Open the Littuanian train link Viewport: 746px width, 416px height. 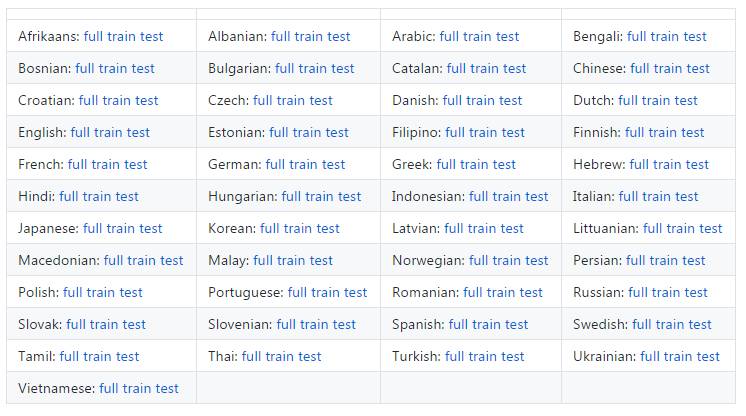pos(680,228)
